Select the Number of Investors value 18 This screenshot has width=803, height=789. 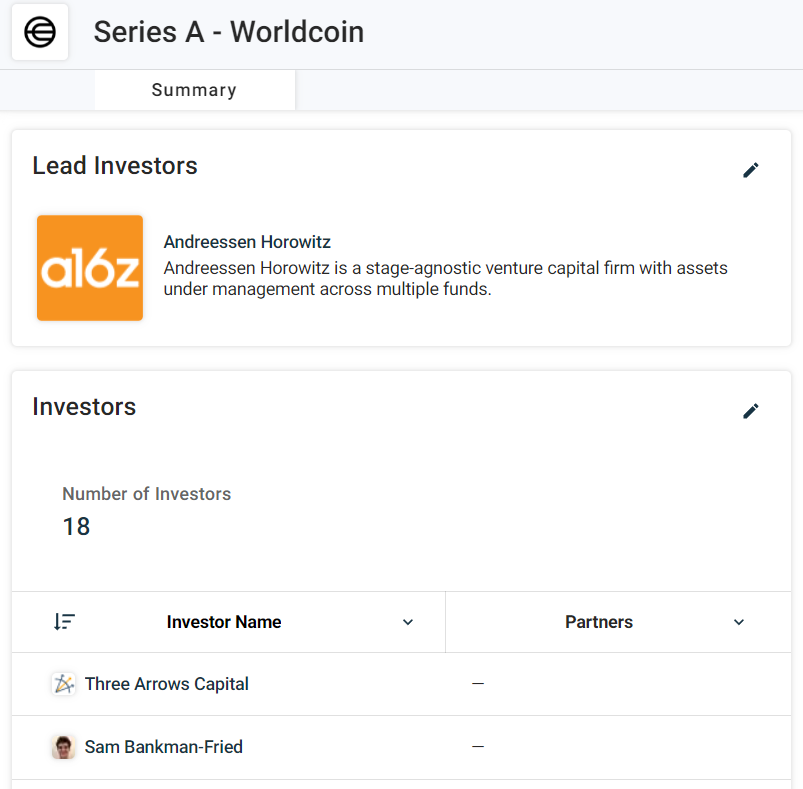tap(76, 526)
